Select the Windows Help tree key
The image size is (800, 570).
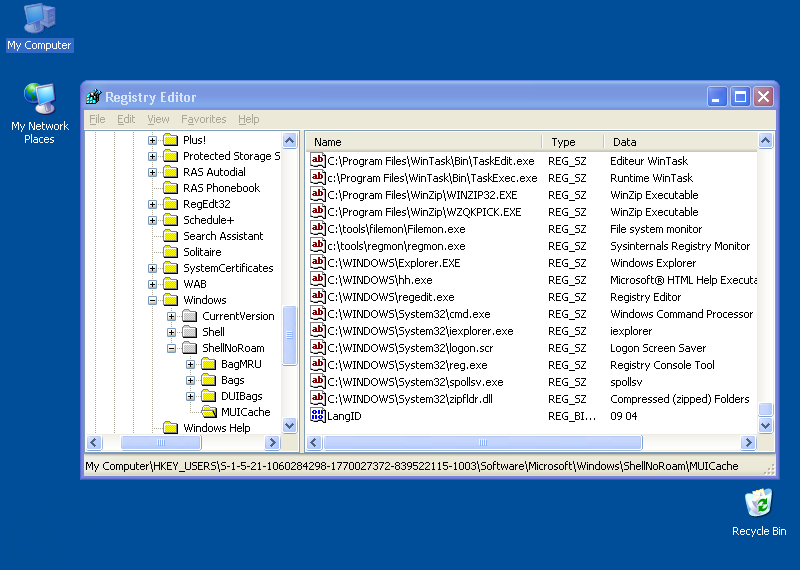click(217, 428)
